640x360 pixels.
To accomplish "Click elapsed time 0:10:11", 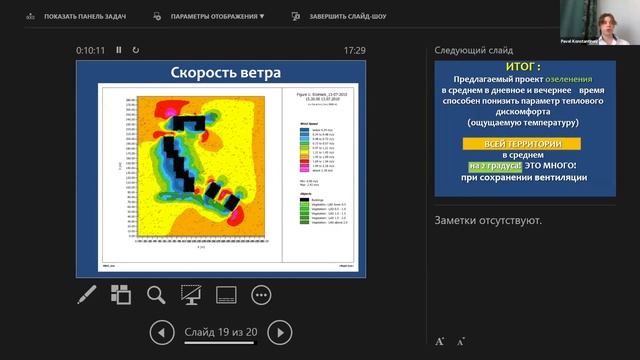I will tap(90, 50).
